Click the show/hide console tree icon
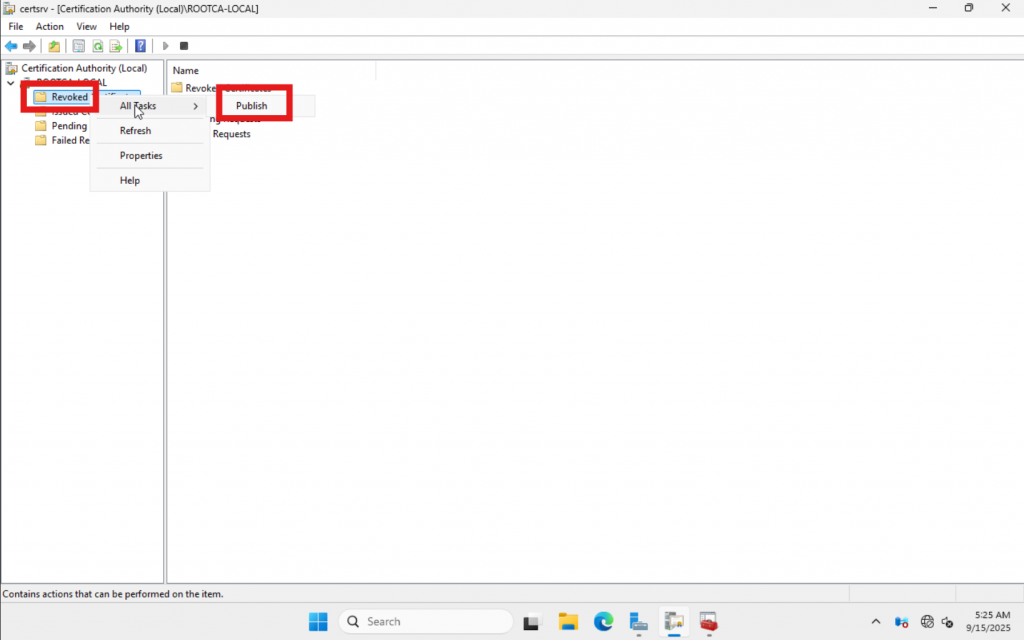The width and height of the screenshot is (1024, 640). (x=78, y=46)
